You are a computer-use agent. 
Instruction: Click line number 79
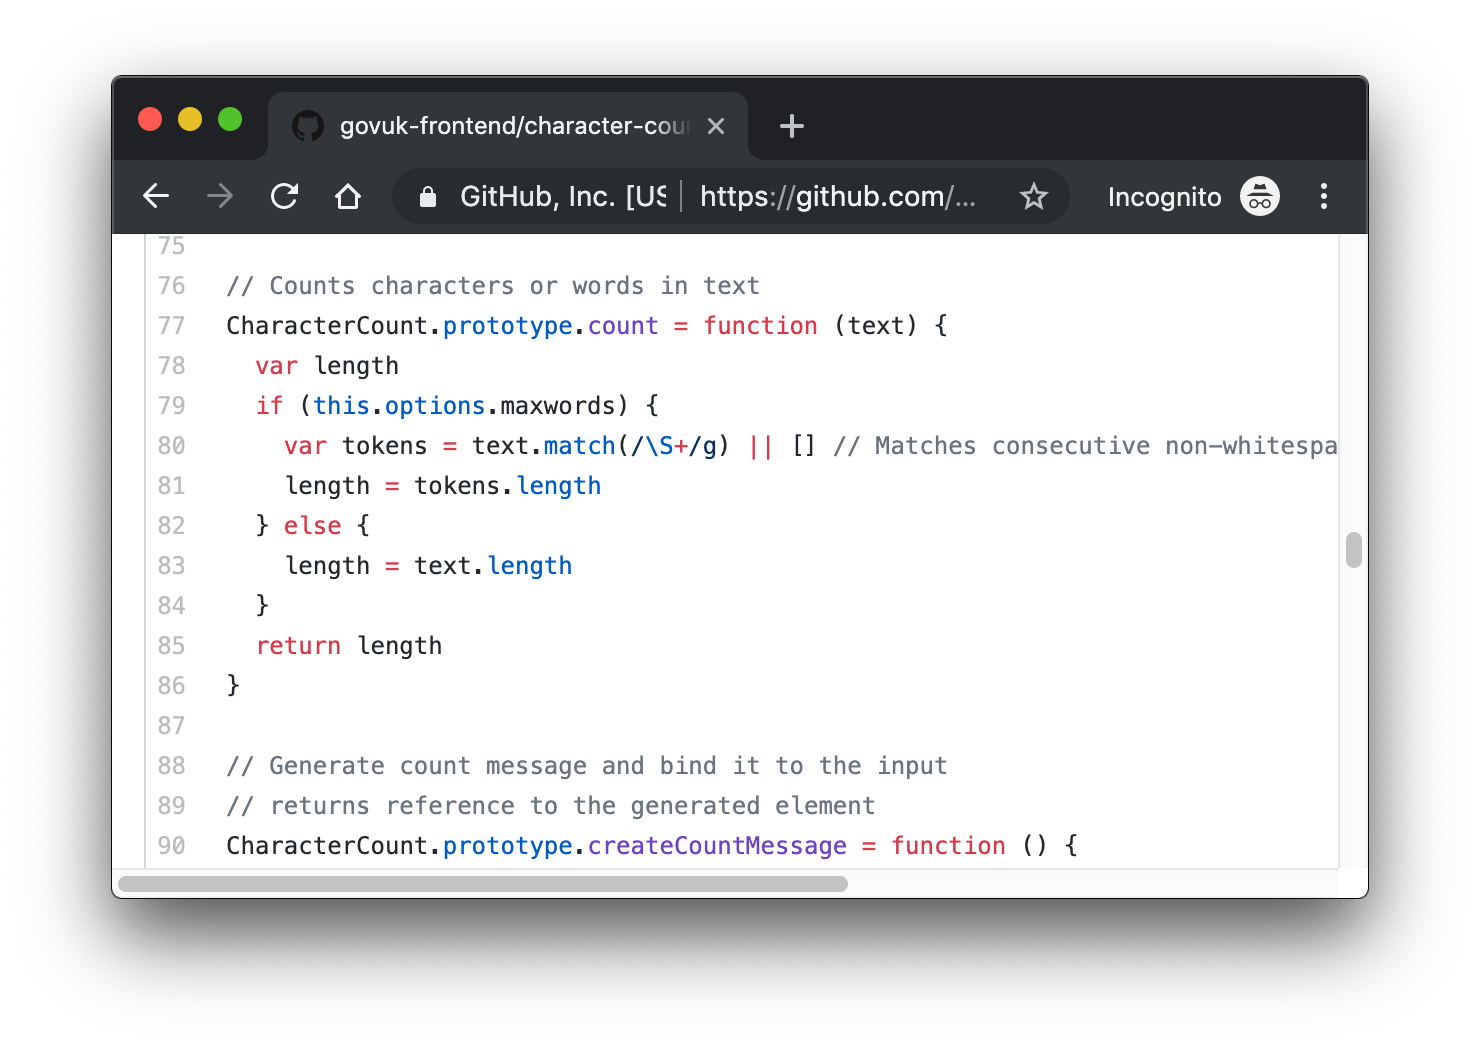[x=172, y=406]
